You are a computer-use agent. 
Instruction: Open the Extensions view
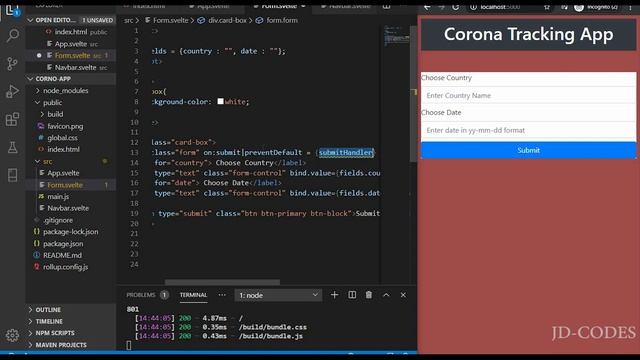coord(13,119)
